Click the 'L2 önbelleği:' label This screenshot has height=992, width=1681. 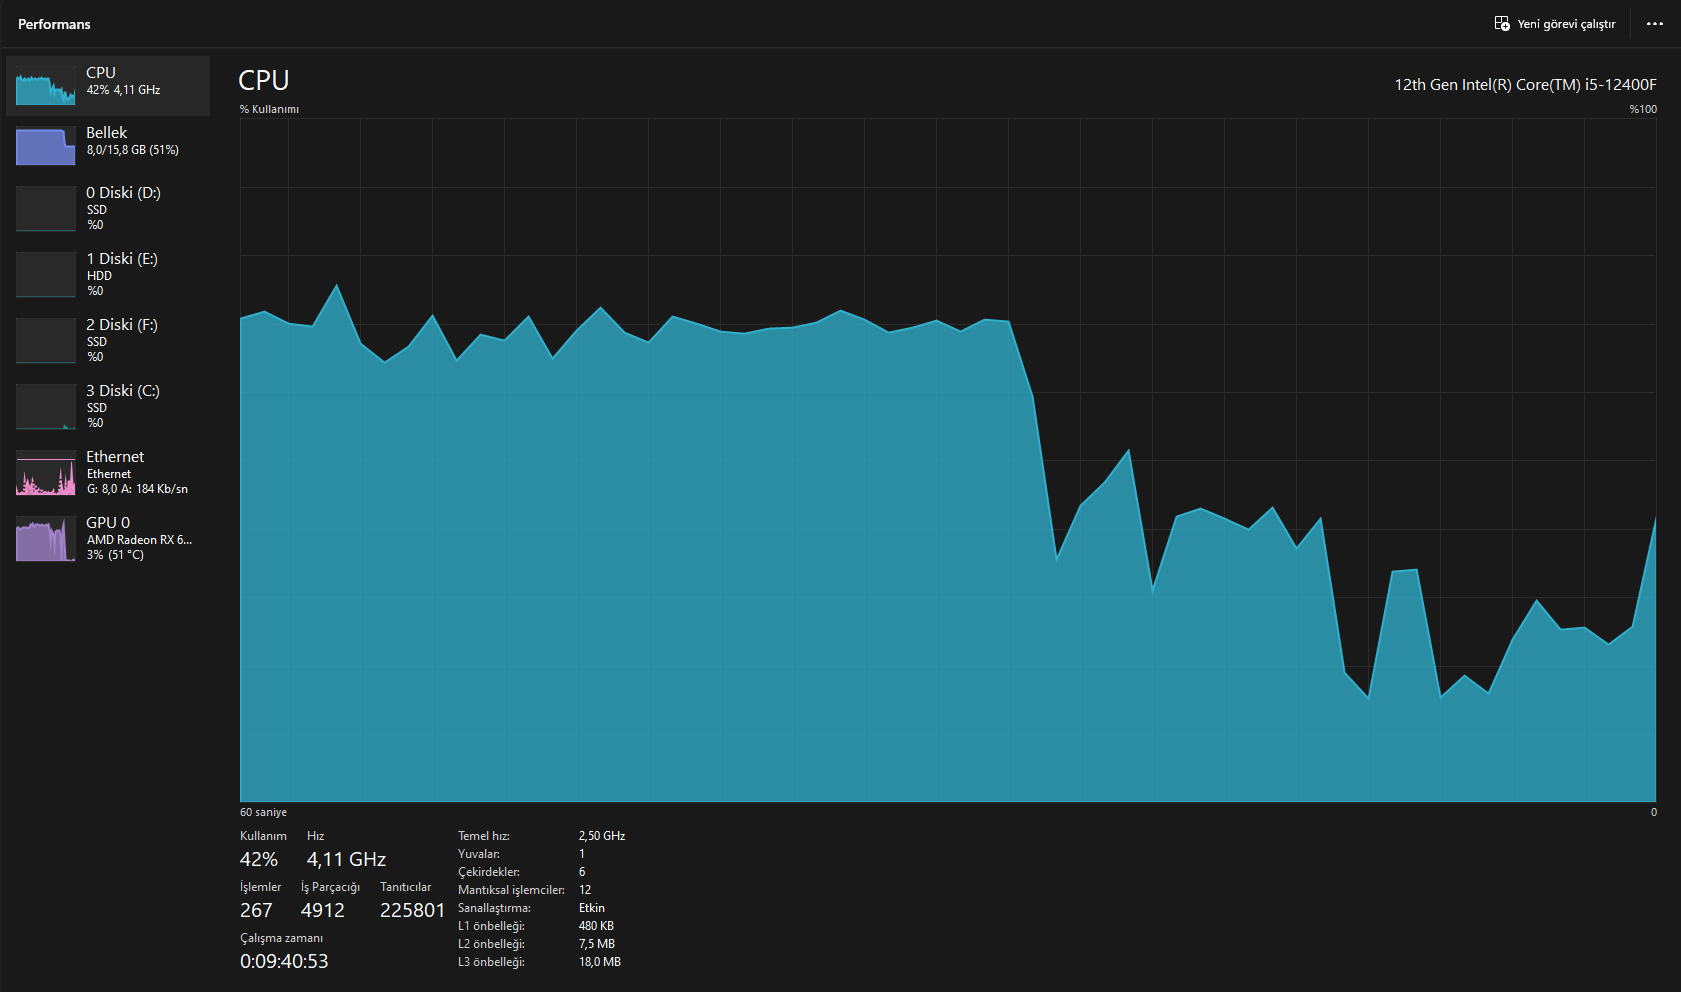tap(491, 944)
